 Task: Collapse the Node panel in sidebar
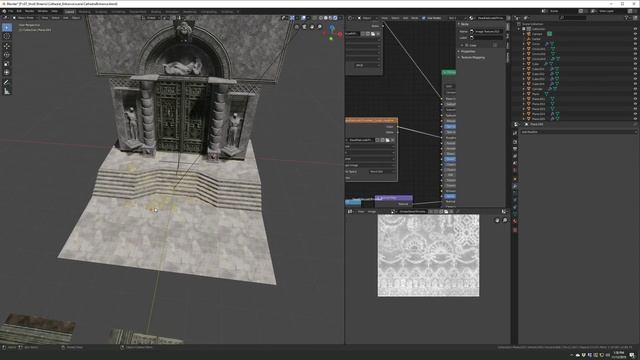point(464,24)
